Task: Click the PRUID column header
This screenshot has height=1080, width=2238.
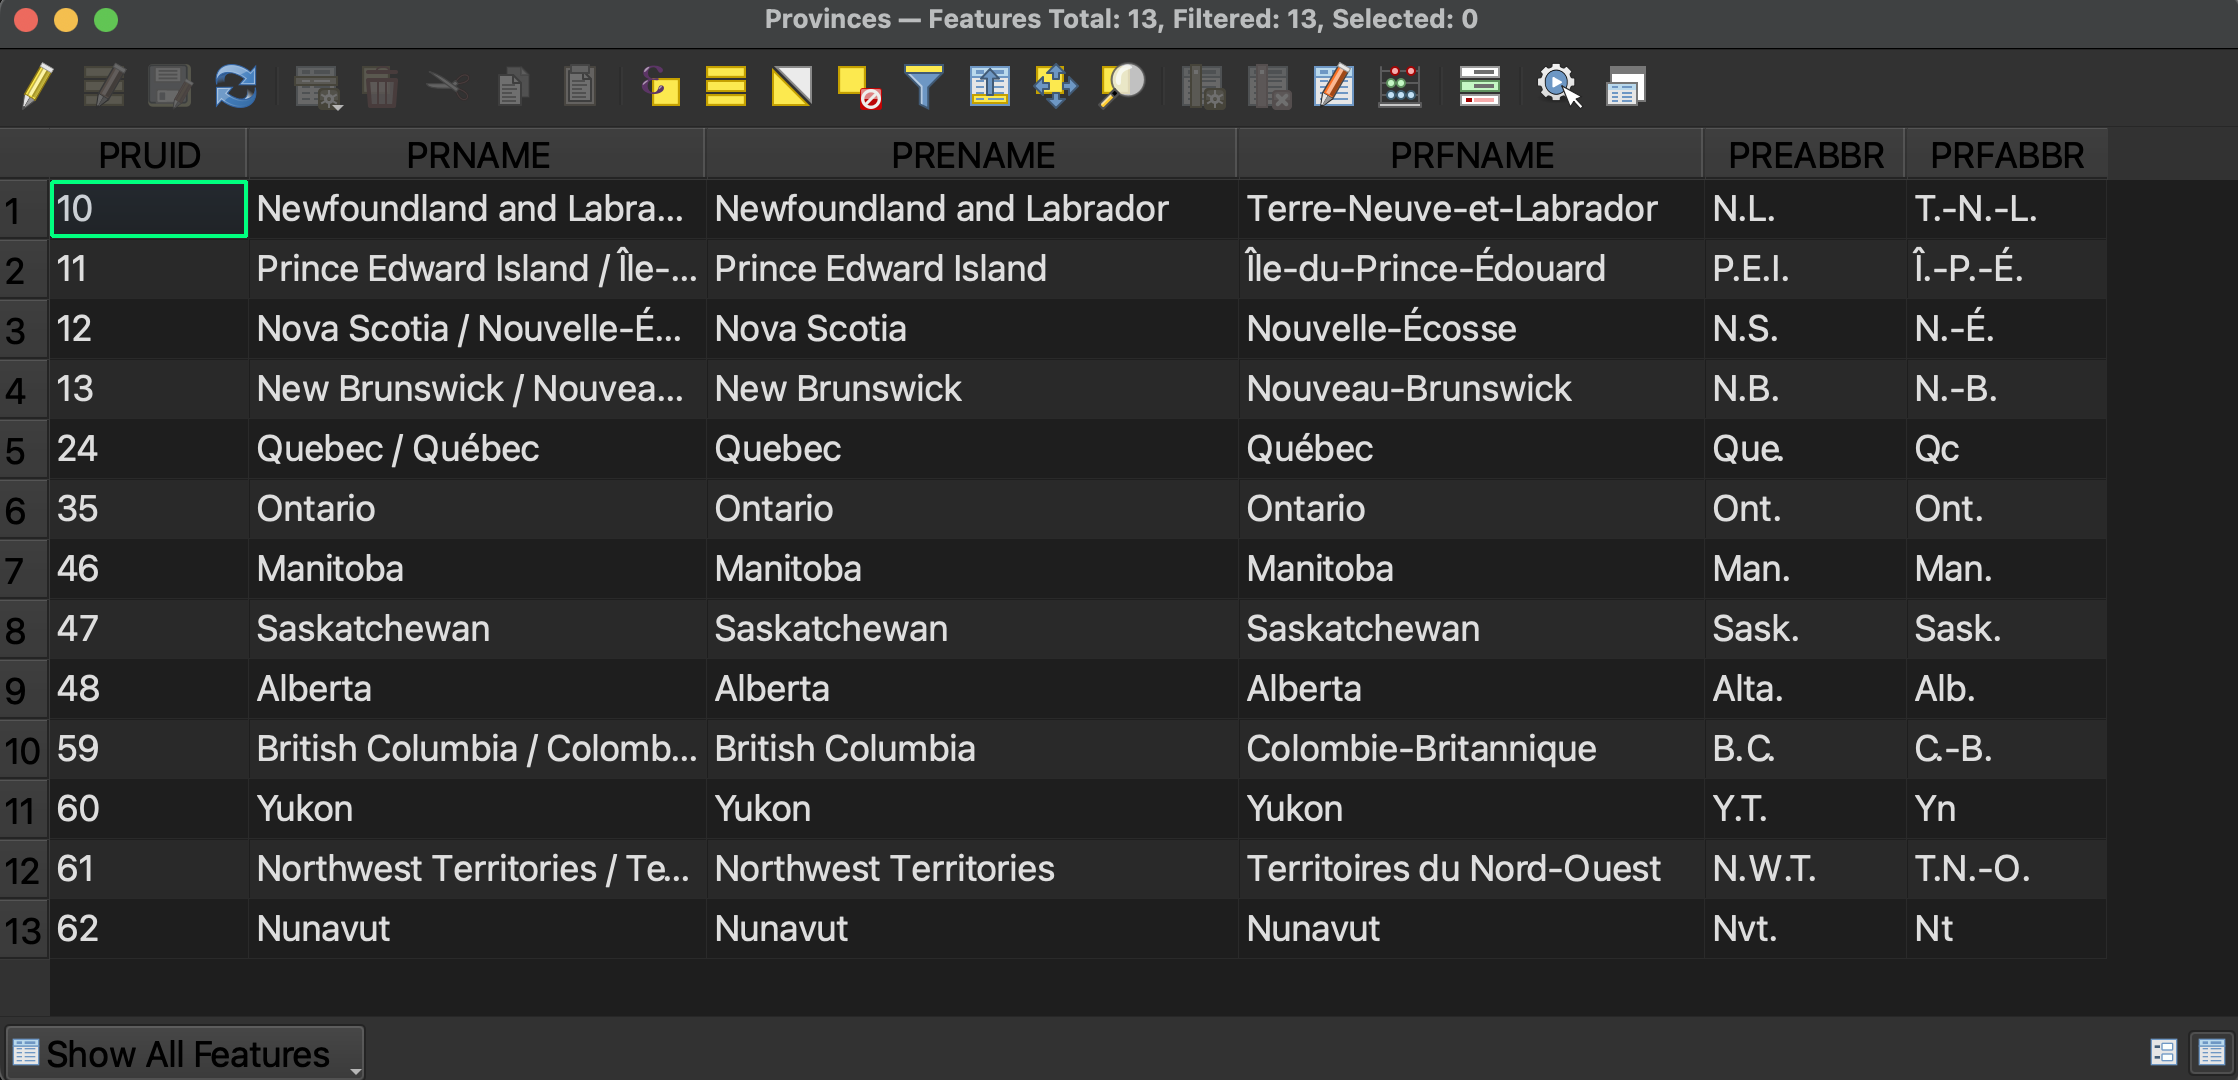Action: coord(149,155)
